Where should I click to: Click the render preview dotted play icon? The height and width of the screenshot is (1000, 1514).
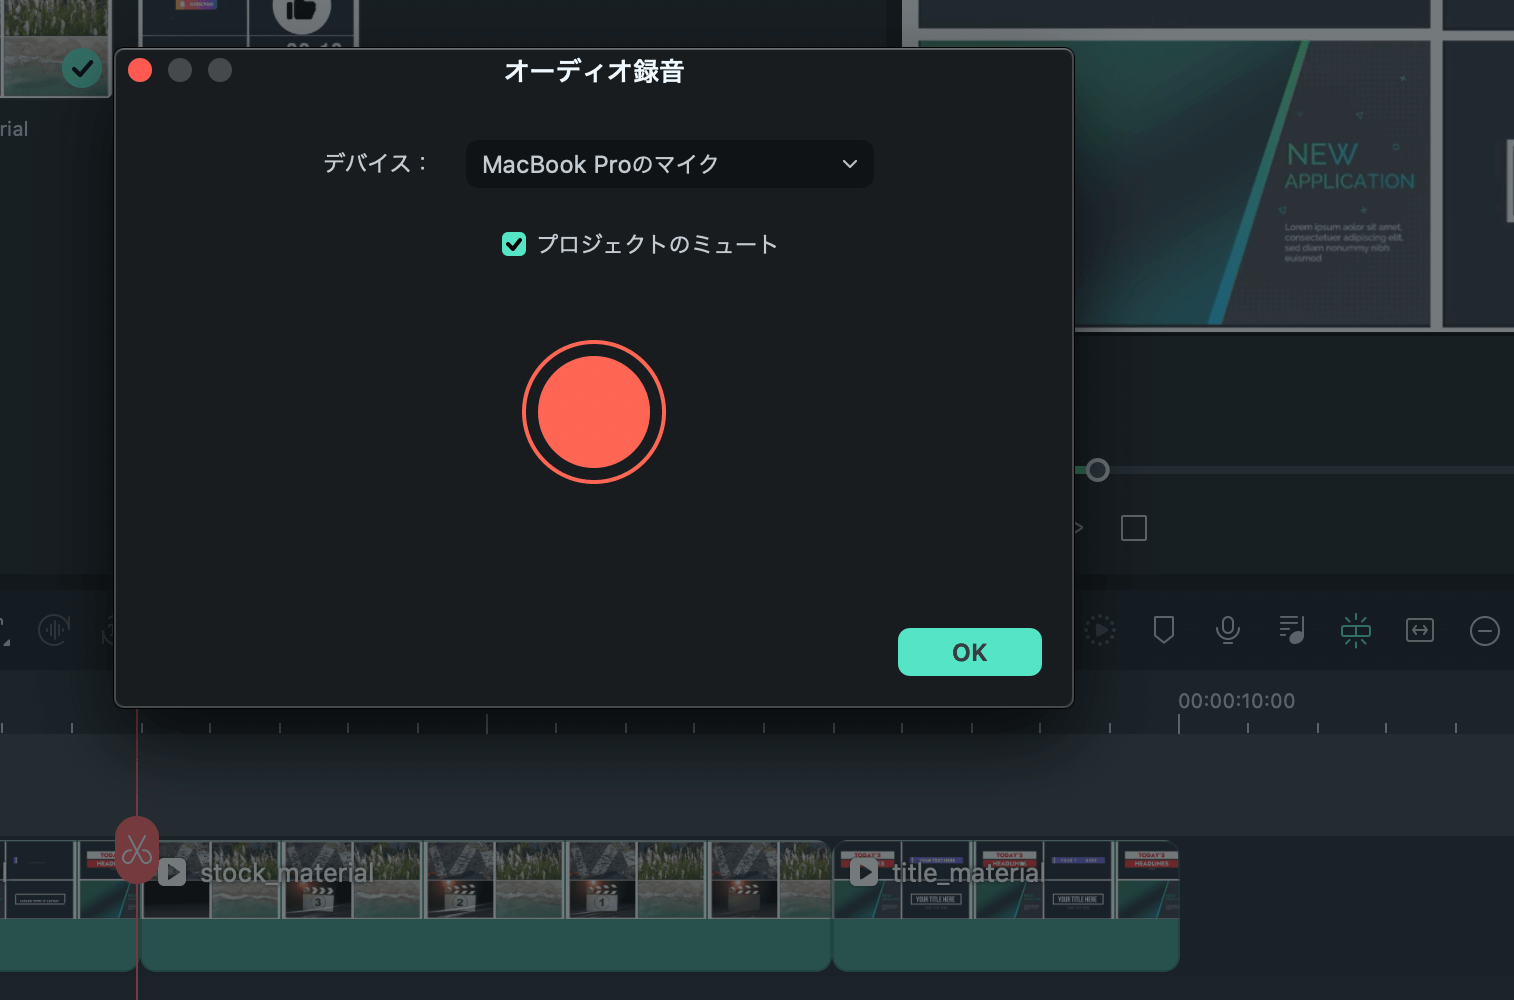(1099, 630)
